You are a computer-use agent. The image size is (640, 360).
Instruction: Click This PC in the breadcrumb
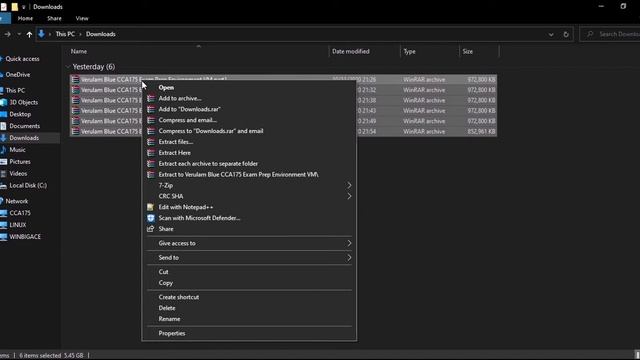pyautogui.click(x=65, y=34)
